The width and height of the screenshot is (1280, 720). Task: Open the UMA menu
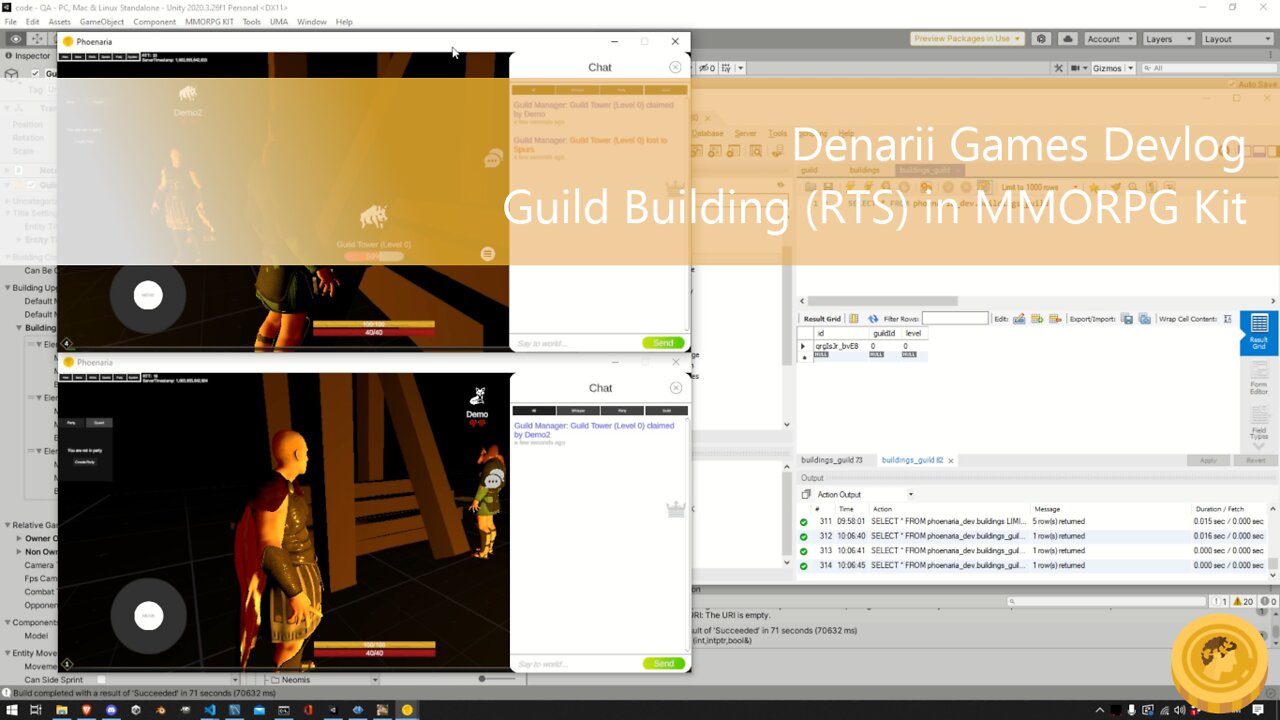[279, 22]
